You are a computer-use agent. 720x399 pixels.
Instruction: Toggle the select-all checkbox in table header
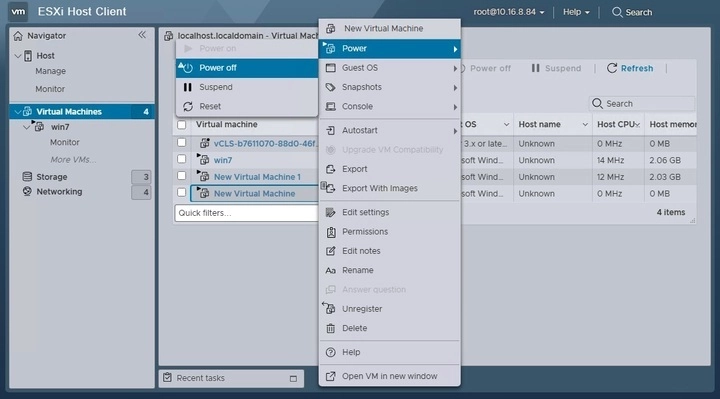point(182,124)
